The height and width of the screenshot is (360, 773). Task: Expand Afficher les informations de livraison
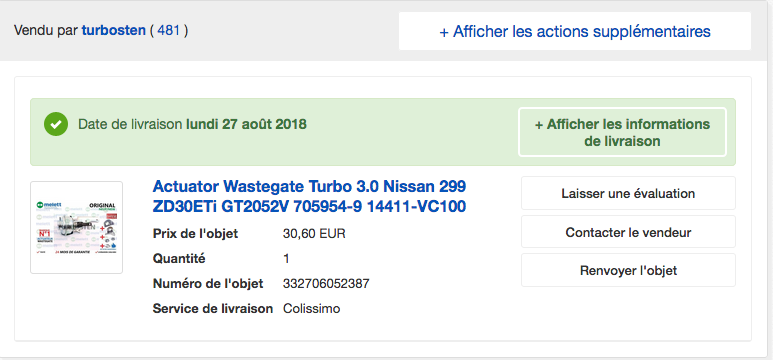click(622, 132)
